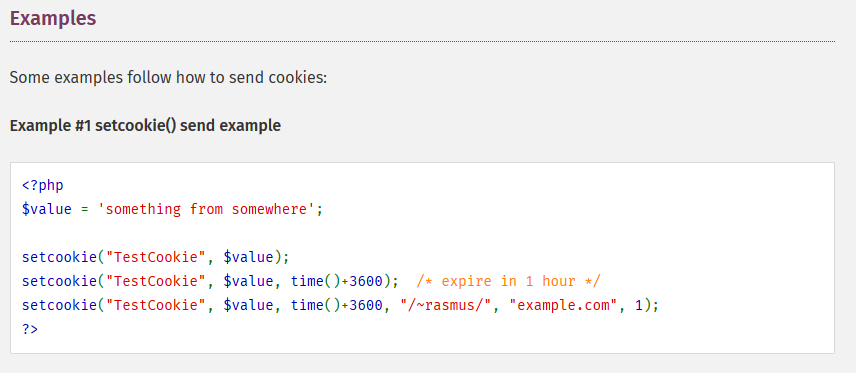The height and width of the screenshot is (373, 856).
Task: Click the dotted divider line under Examples
Action: click(x=422, y=42)
